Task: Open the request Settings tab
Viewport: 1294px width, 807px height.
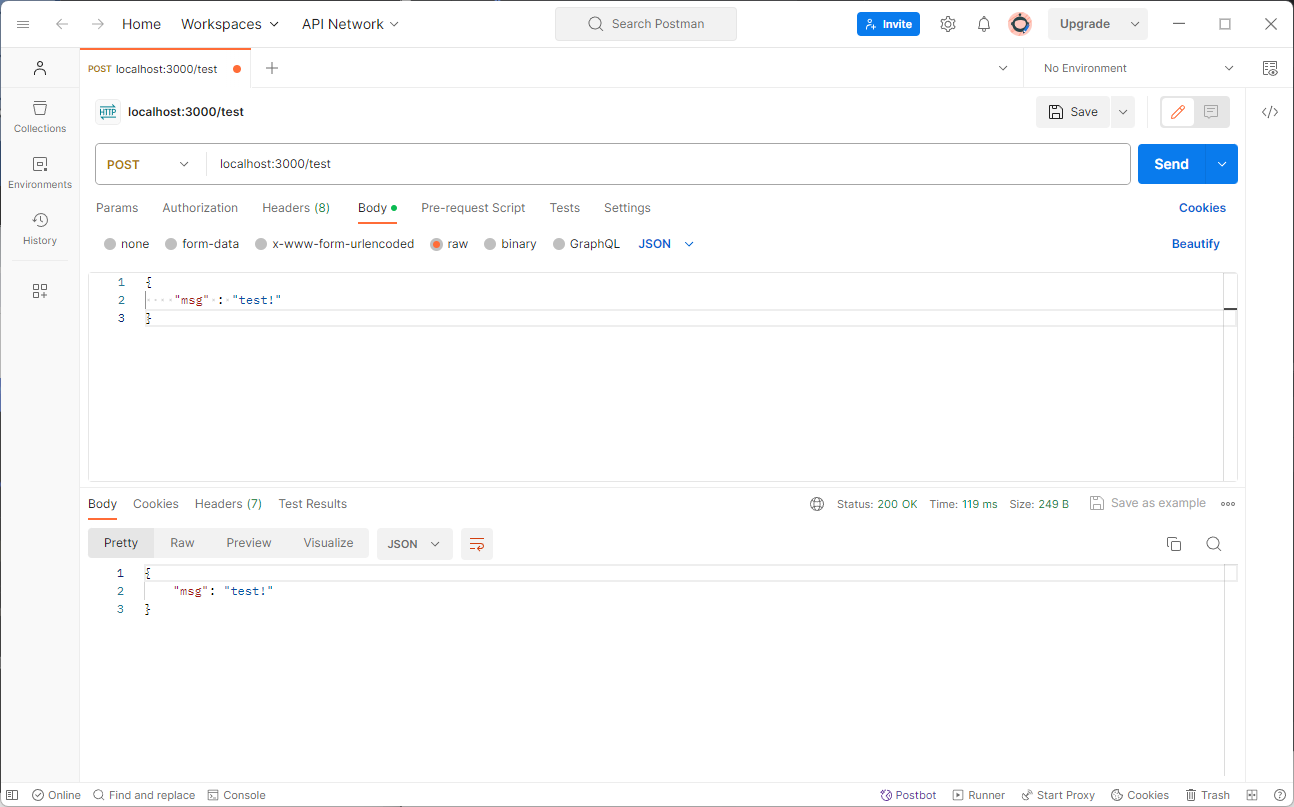Action: click(x=627, y=208)
